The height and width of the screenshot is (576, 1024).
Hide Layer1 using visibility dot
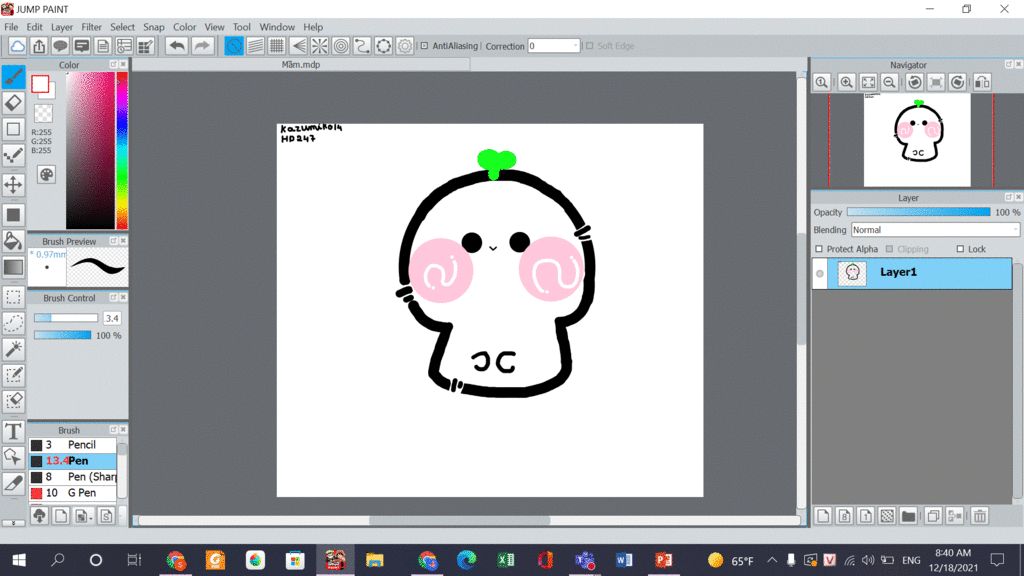tap(820, 274)
